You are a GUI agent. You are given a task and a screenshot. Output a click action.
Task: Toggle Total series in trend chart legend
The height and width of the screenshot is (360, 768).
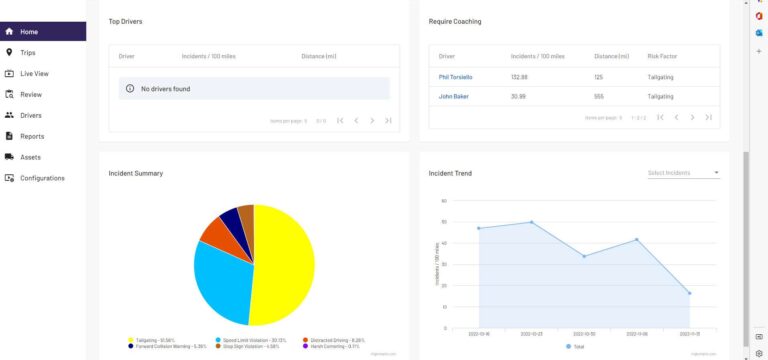[575, 346]
